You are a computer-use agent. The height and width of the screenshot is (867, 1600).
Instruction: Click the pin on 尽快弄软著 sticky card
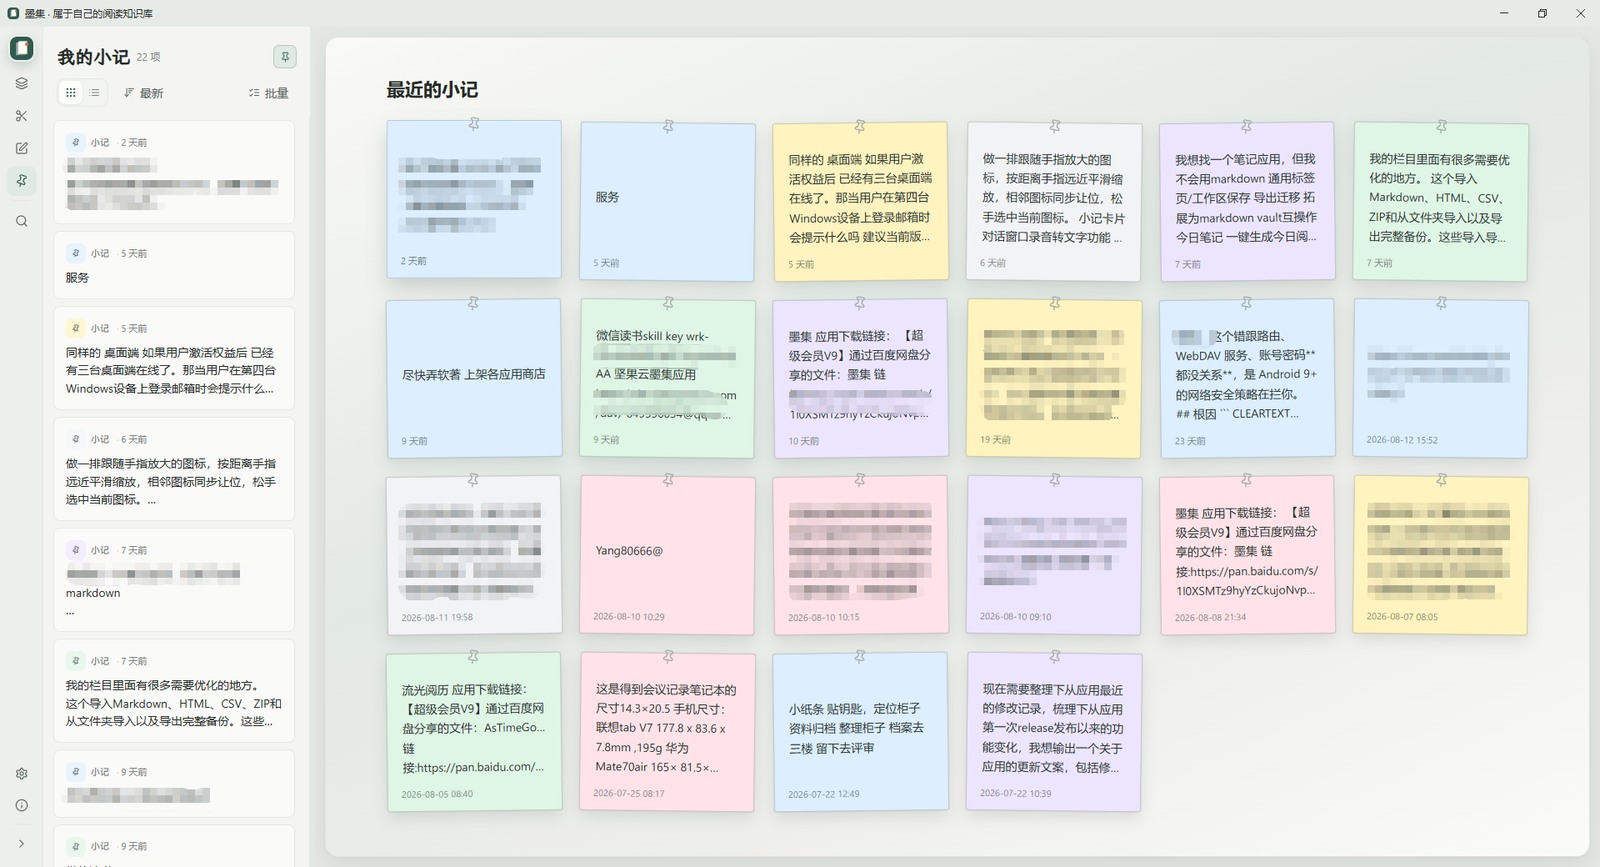pyautogui.click(x=474, y=302)
